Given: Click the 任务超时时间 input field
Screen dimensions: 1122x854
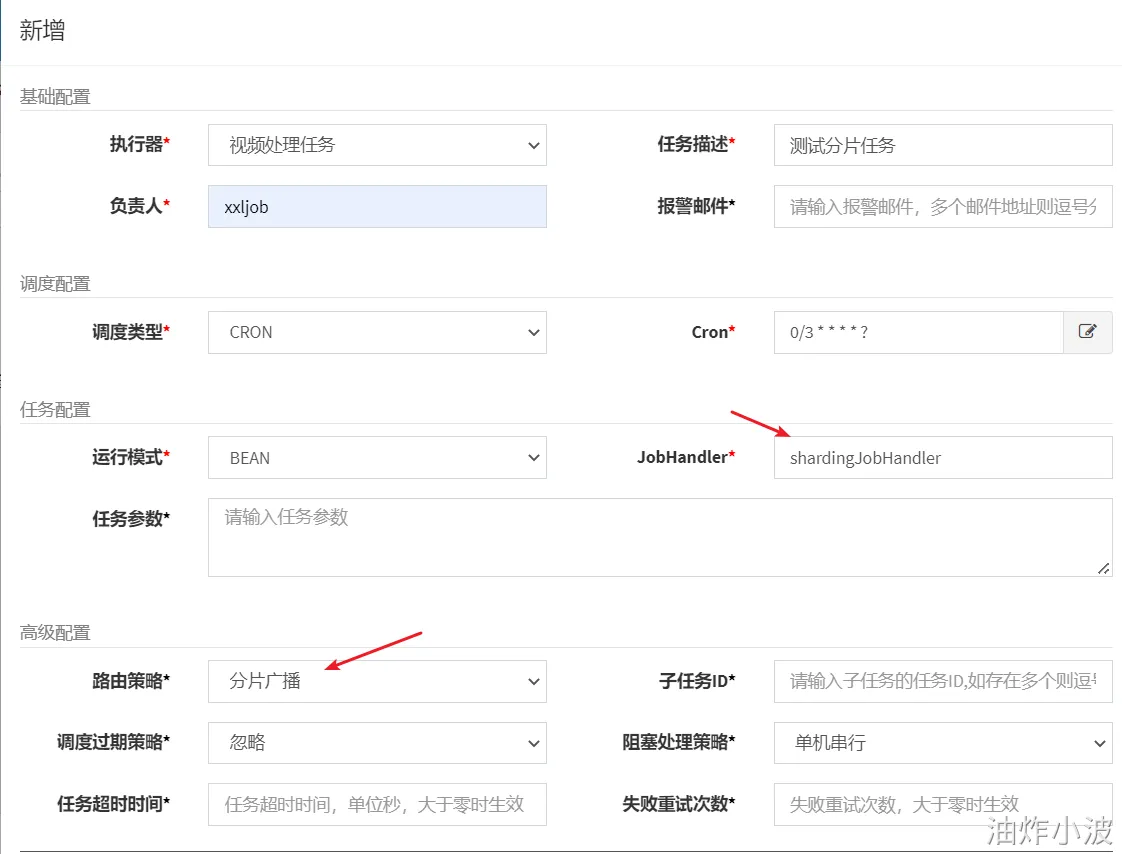Looking at the screenshot, I should click(377, 804).
